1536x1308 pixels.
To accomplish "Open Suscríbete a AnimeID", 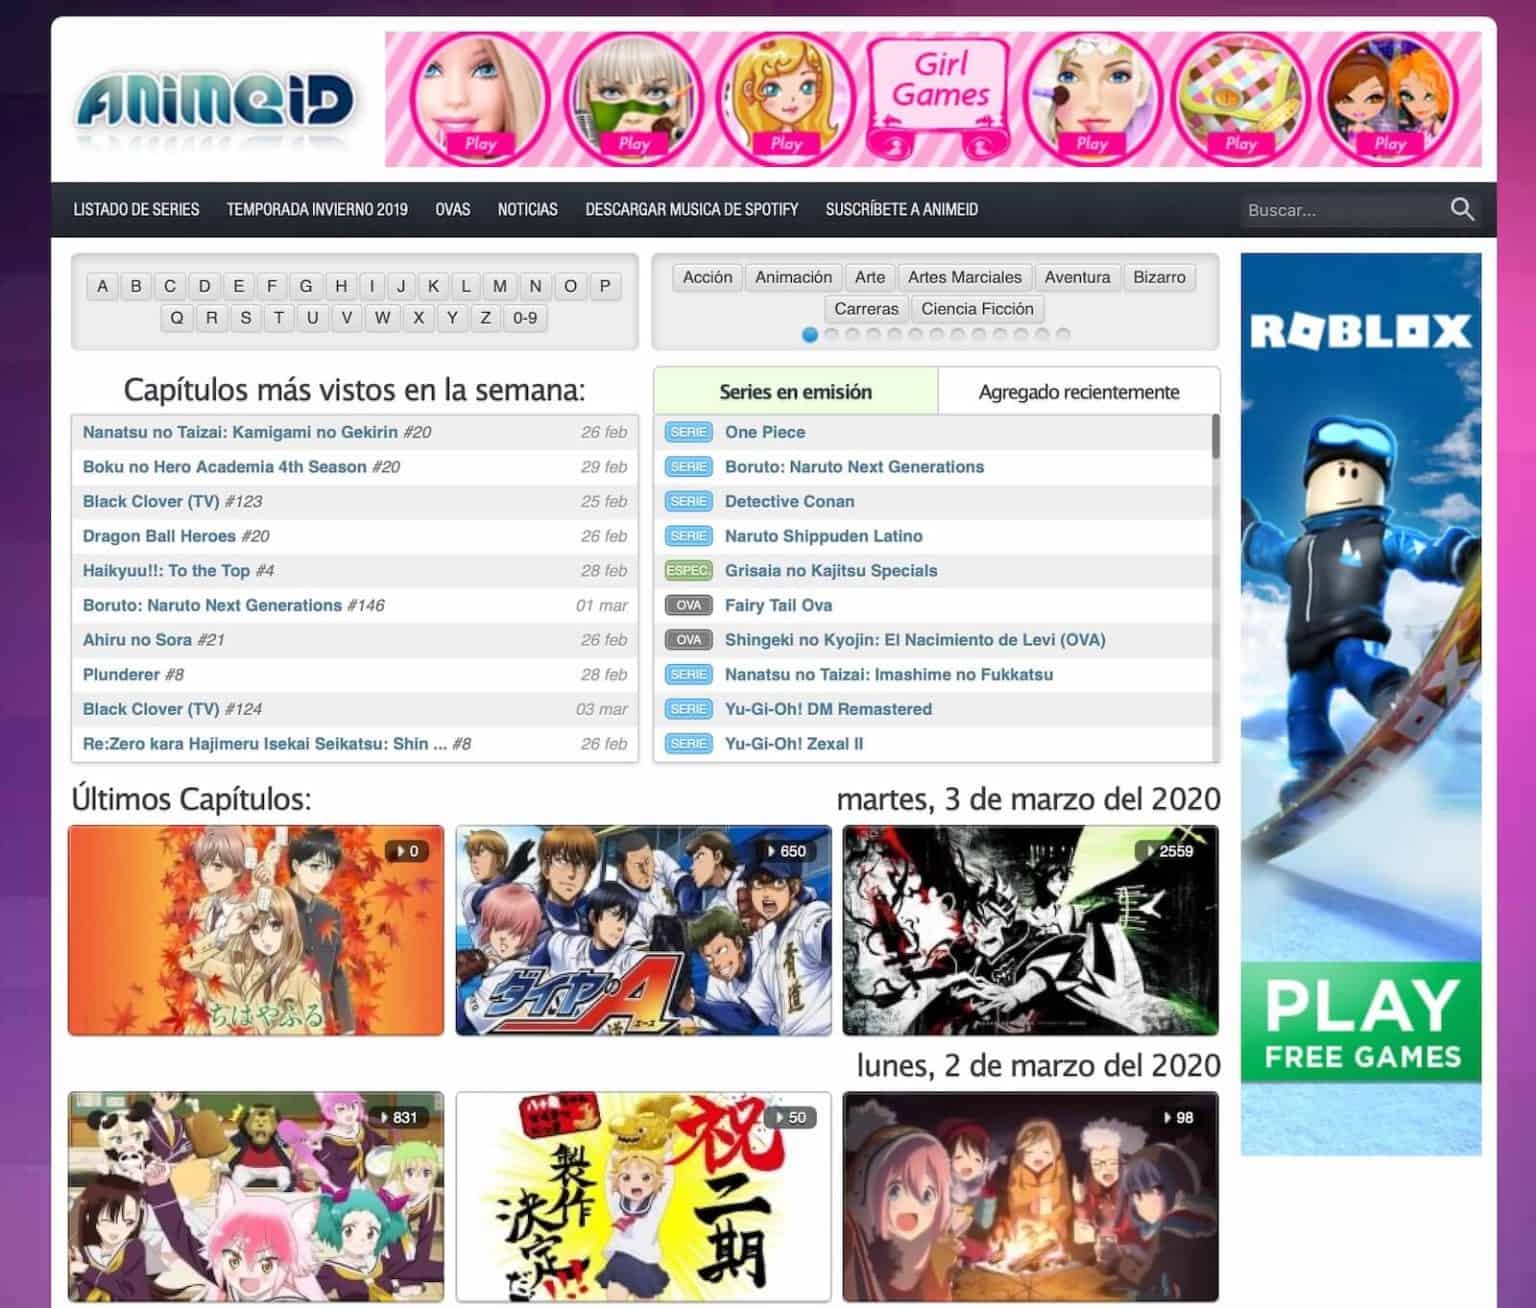I will point(902,209).
